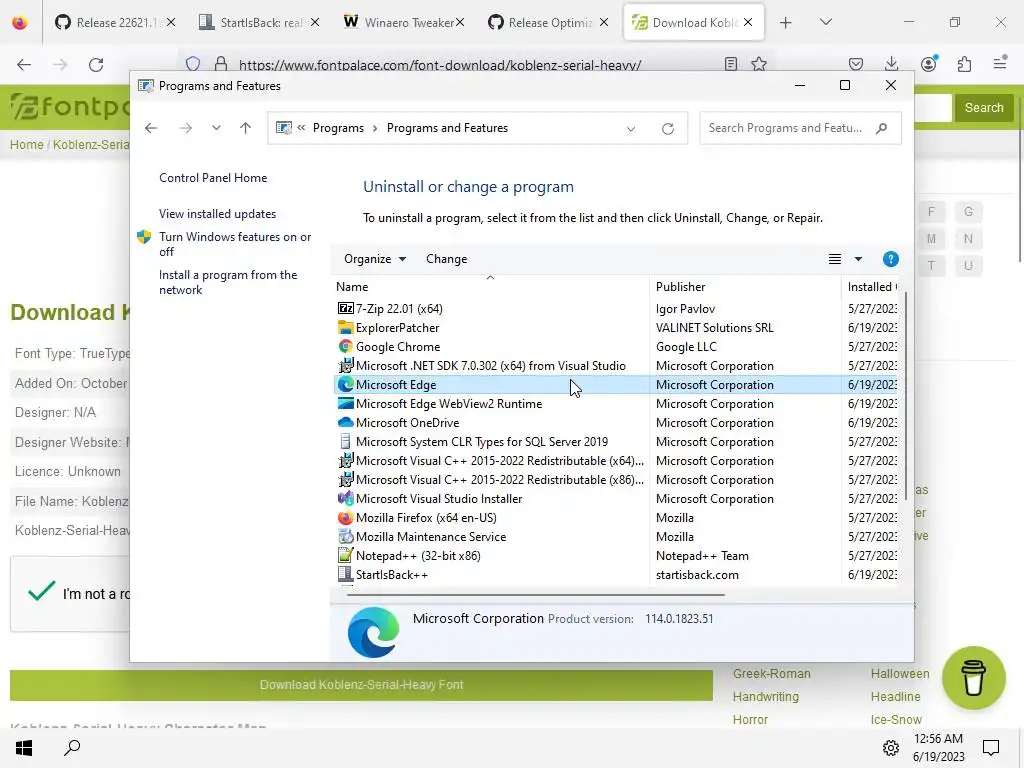Open taskbar search magnifier
1024x768 pixels.
(72, 747)
